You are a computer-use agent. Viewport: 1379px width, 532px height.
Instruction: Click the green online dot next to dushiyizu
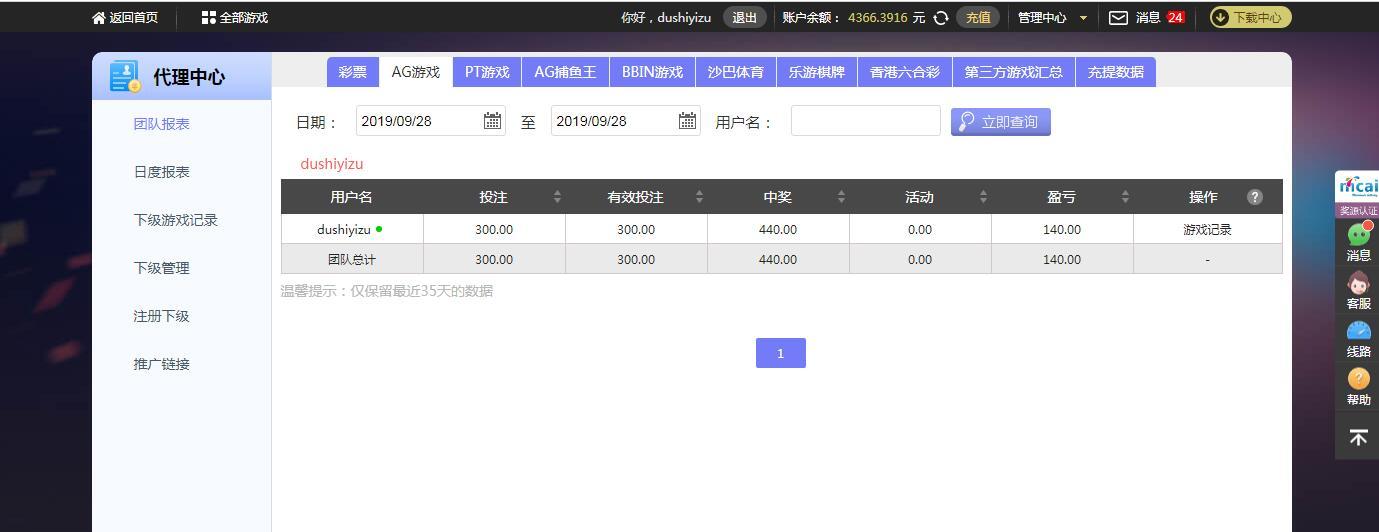(x=379, y=229)
